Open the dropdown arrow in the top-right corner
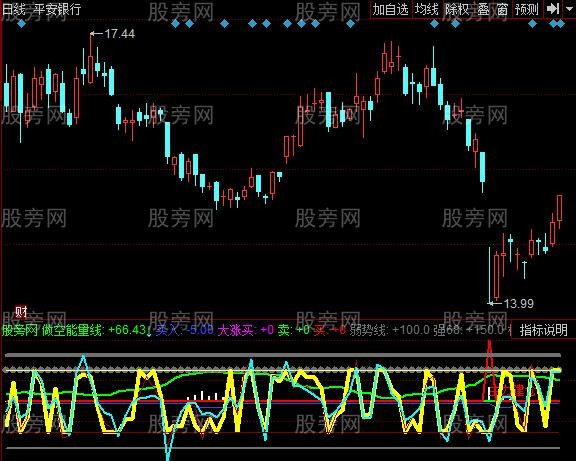This screenshot has height=461, width=576. pyautogui.click(x=569, y=9)
